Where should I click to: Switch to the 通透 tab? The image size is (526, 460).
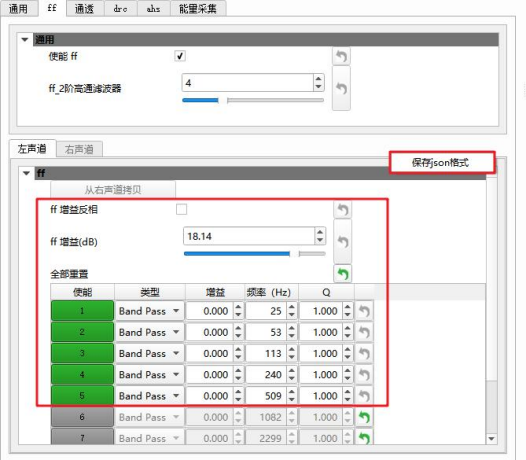tap(84, 8)
